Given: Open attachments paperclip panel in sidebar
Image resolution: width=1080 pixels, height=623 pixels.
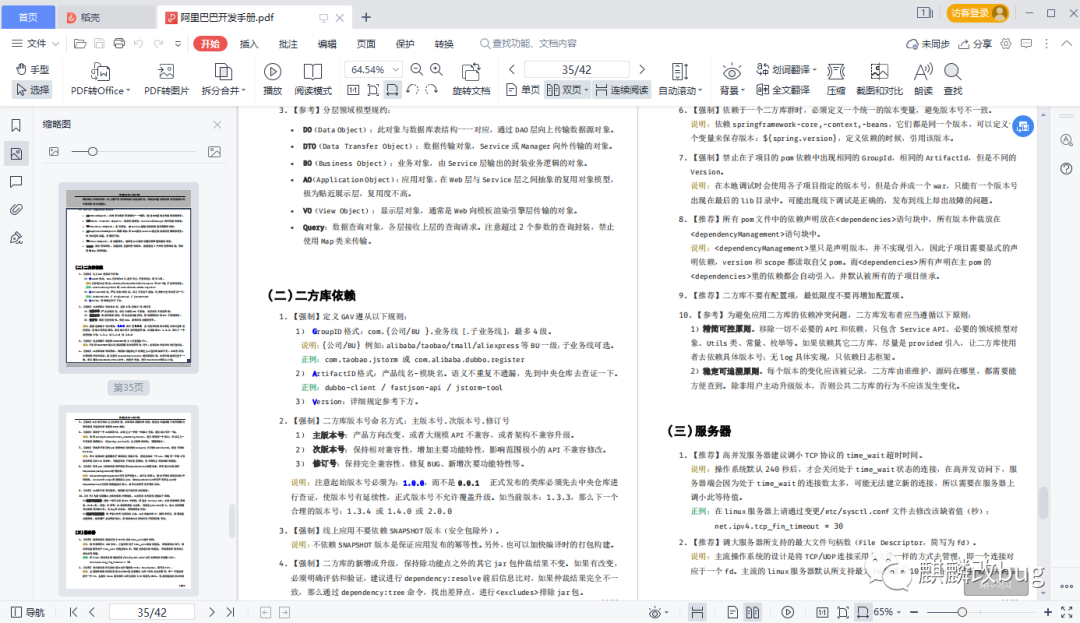Looking at the screenshot, I should point(16,209).
